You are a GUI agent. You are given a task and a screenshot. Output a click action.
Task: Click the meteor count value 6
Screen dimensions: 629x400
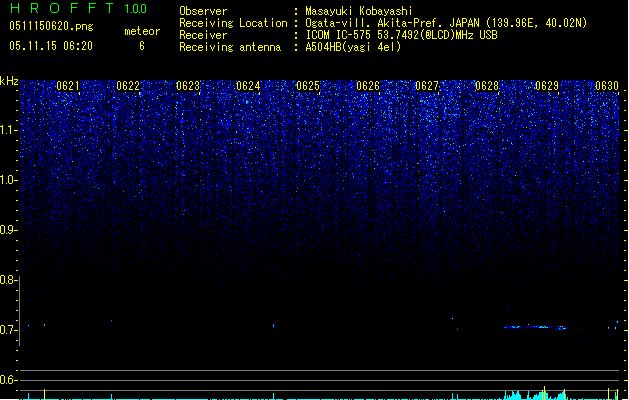[142, 46]
